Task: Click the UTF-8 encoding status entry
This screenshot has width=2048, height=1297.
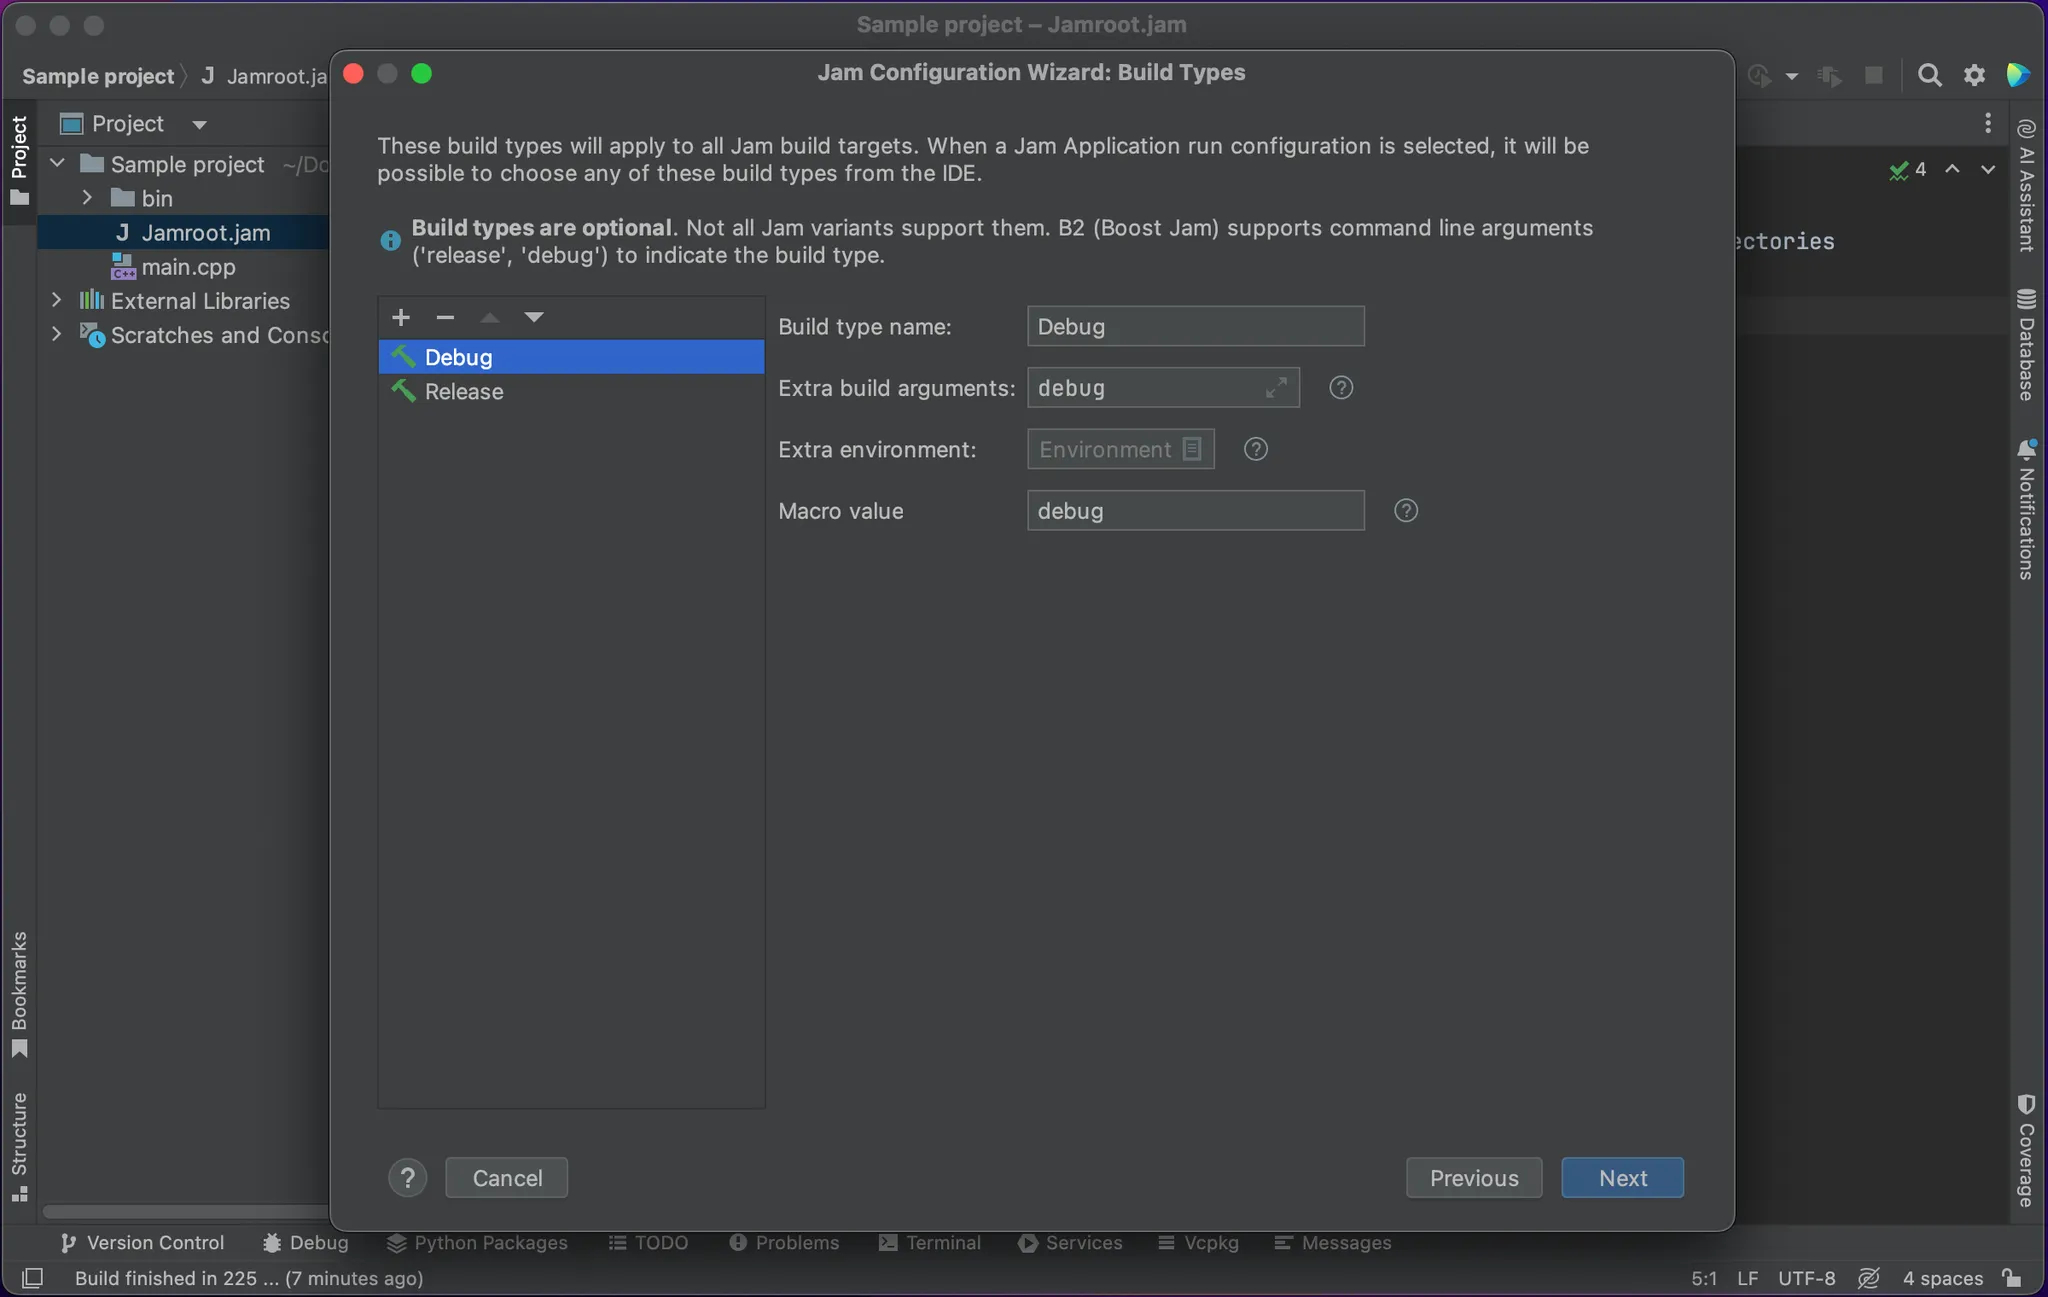Action: tap(1807, 1278)
